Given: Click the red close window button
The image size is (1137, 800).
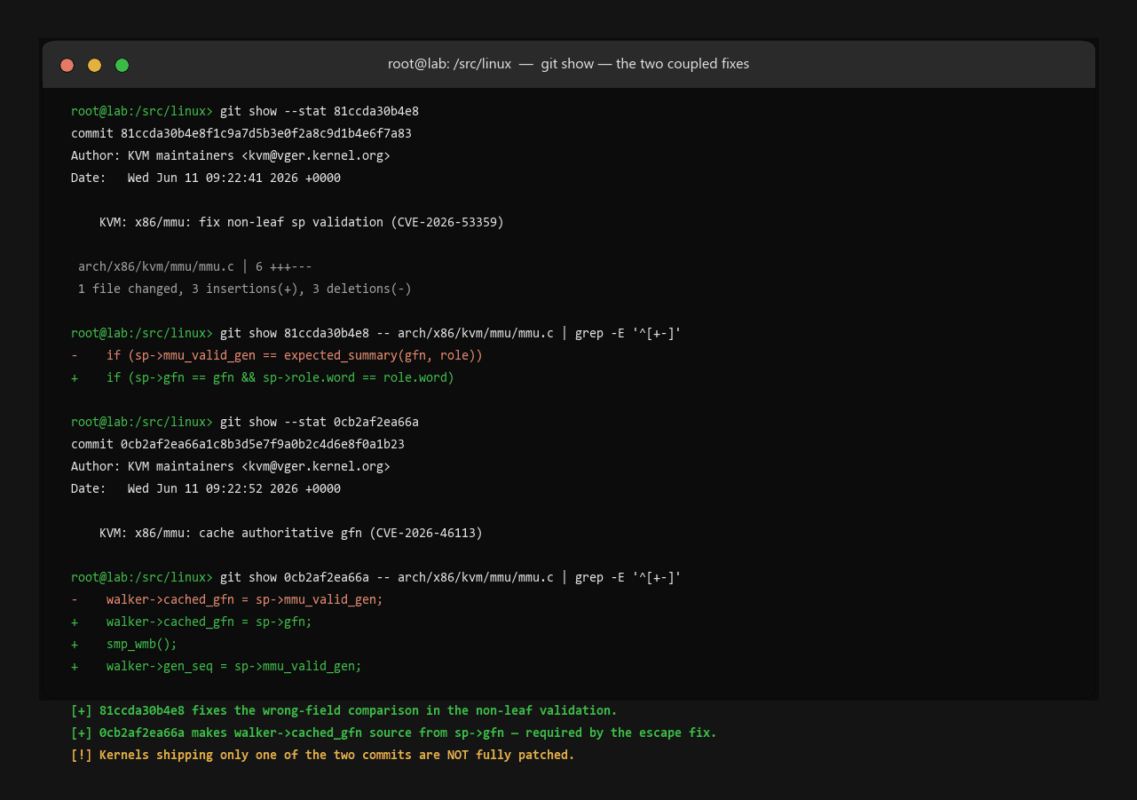Looking at the screenshot, I should 67,65.
